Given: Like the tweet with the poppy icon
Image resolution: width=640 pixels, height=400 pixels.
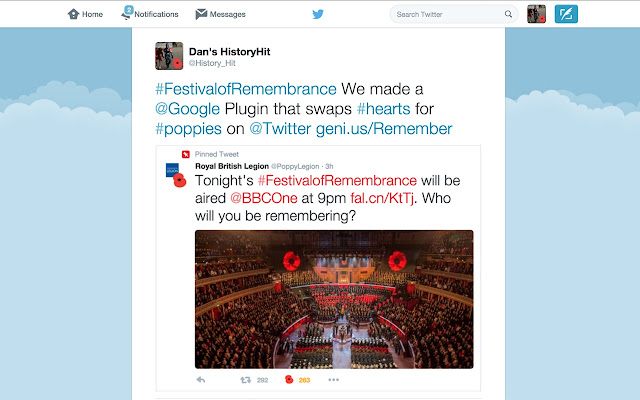Looking at the screenshot, I should pyautogui.click(x=289, y=380).
